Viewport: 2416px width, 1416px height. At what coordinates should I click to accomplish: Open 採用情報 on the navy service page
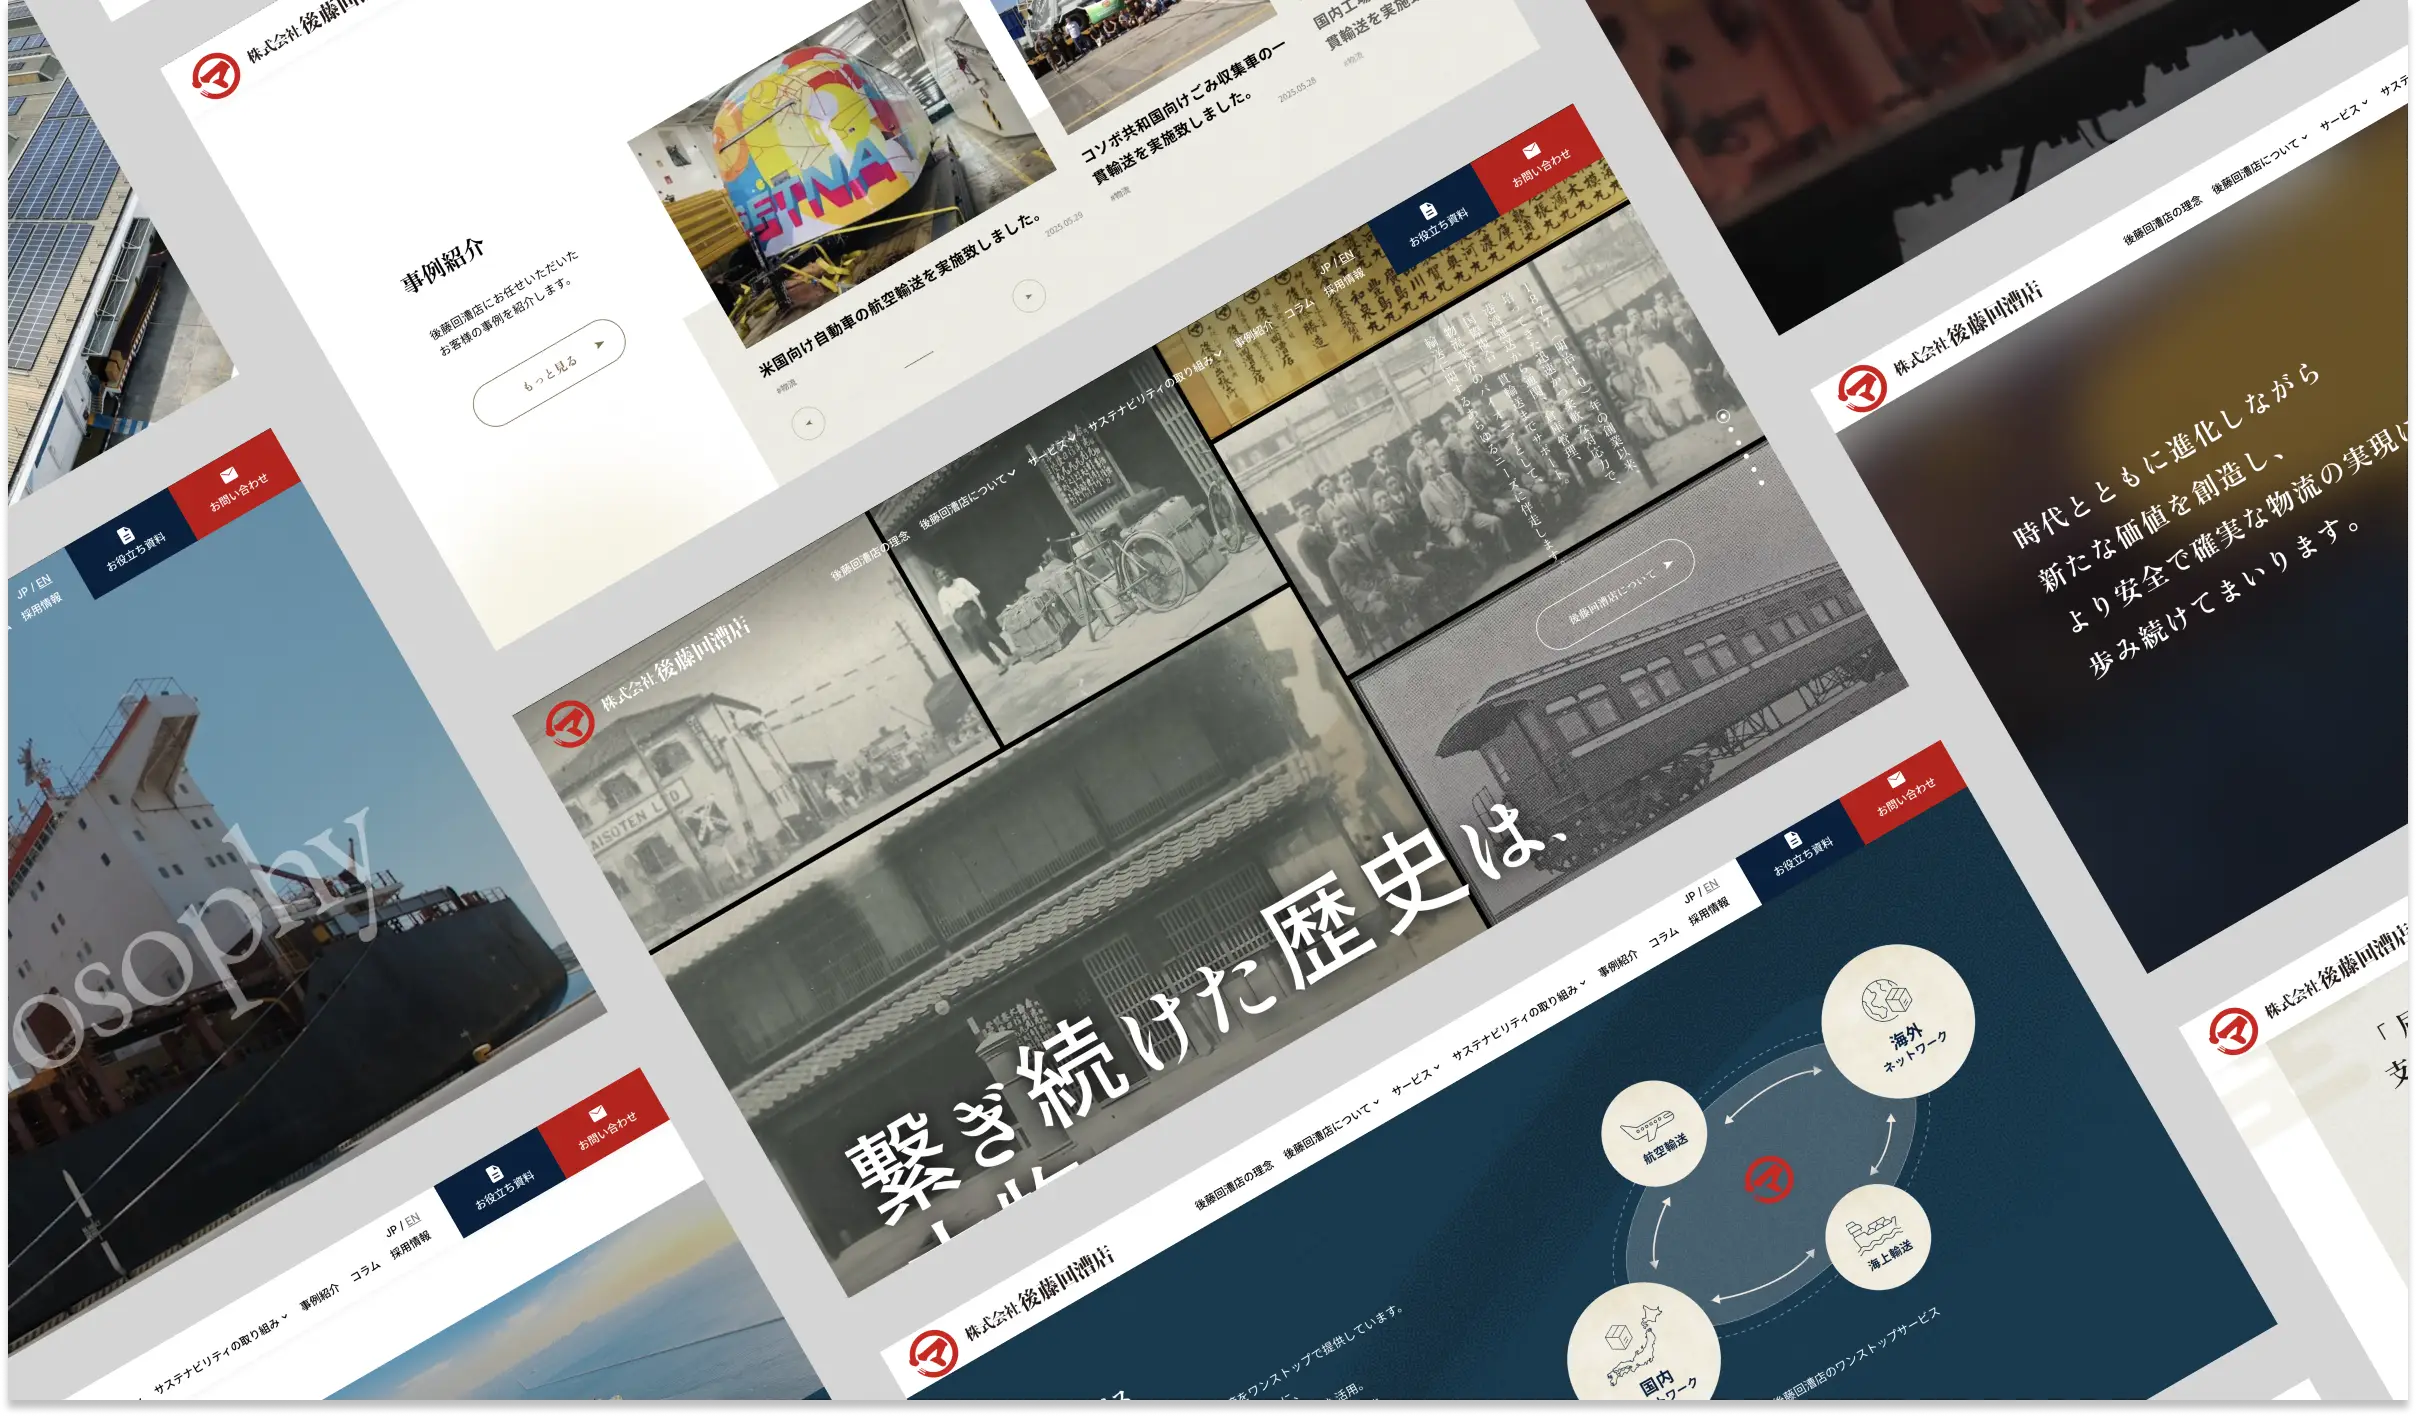[x=1709, y=910]
